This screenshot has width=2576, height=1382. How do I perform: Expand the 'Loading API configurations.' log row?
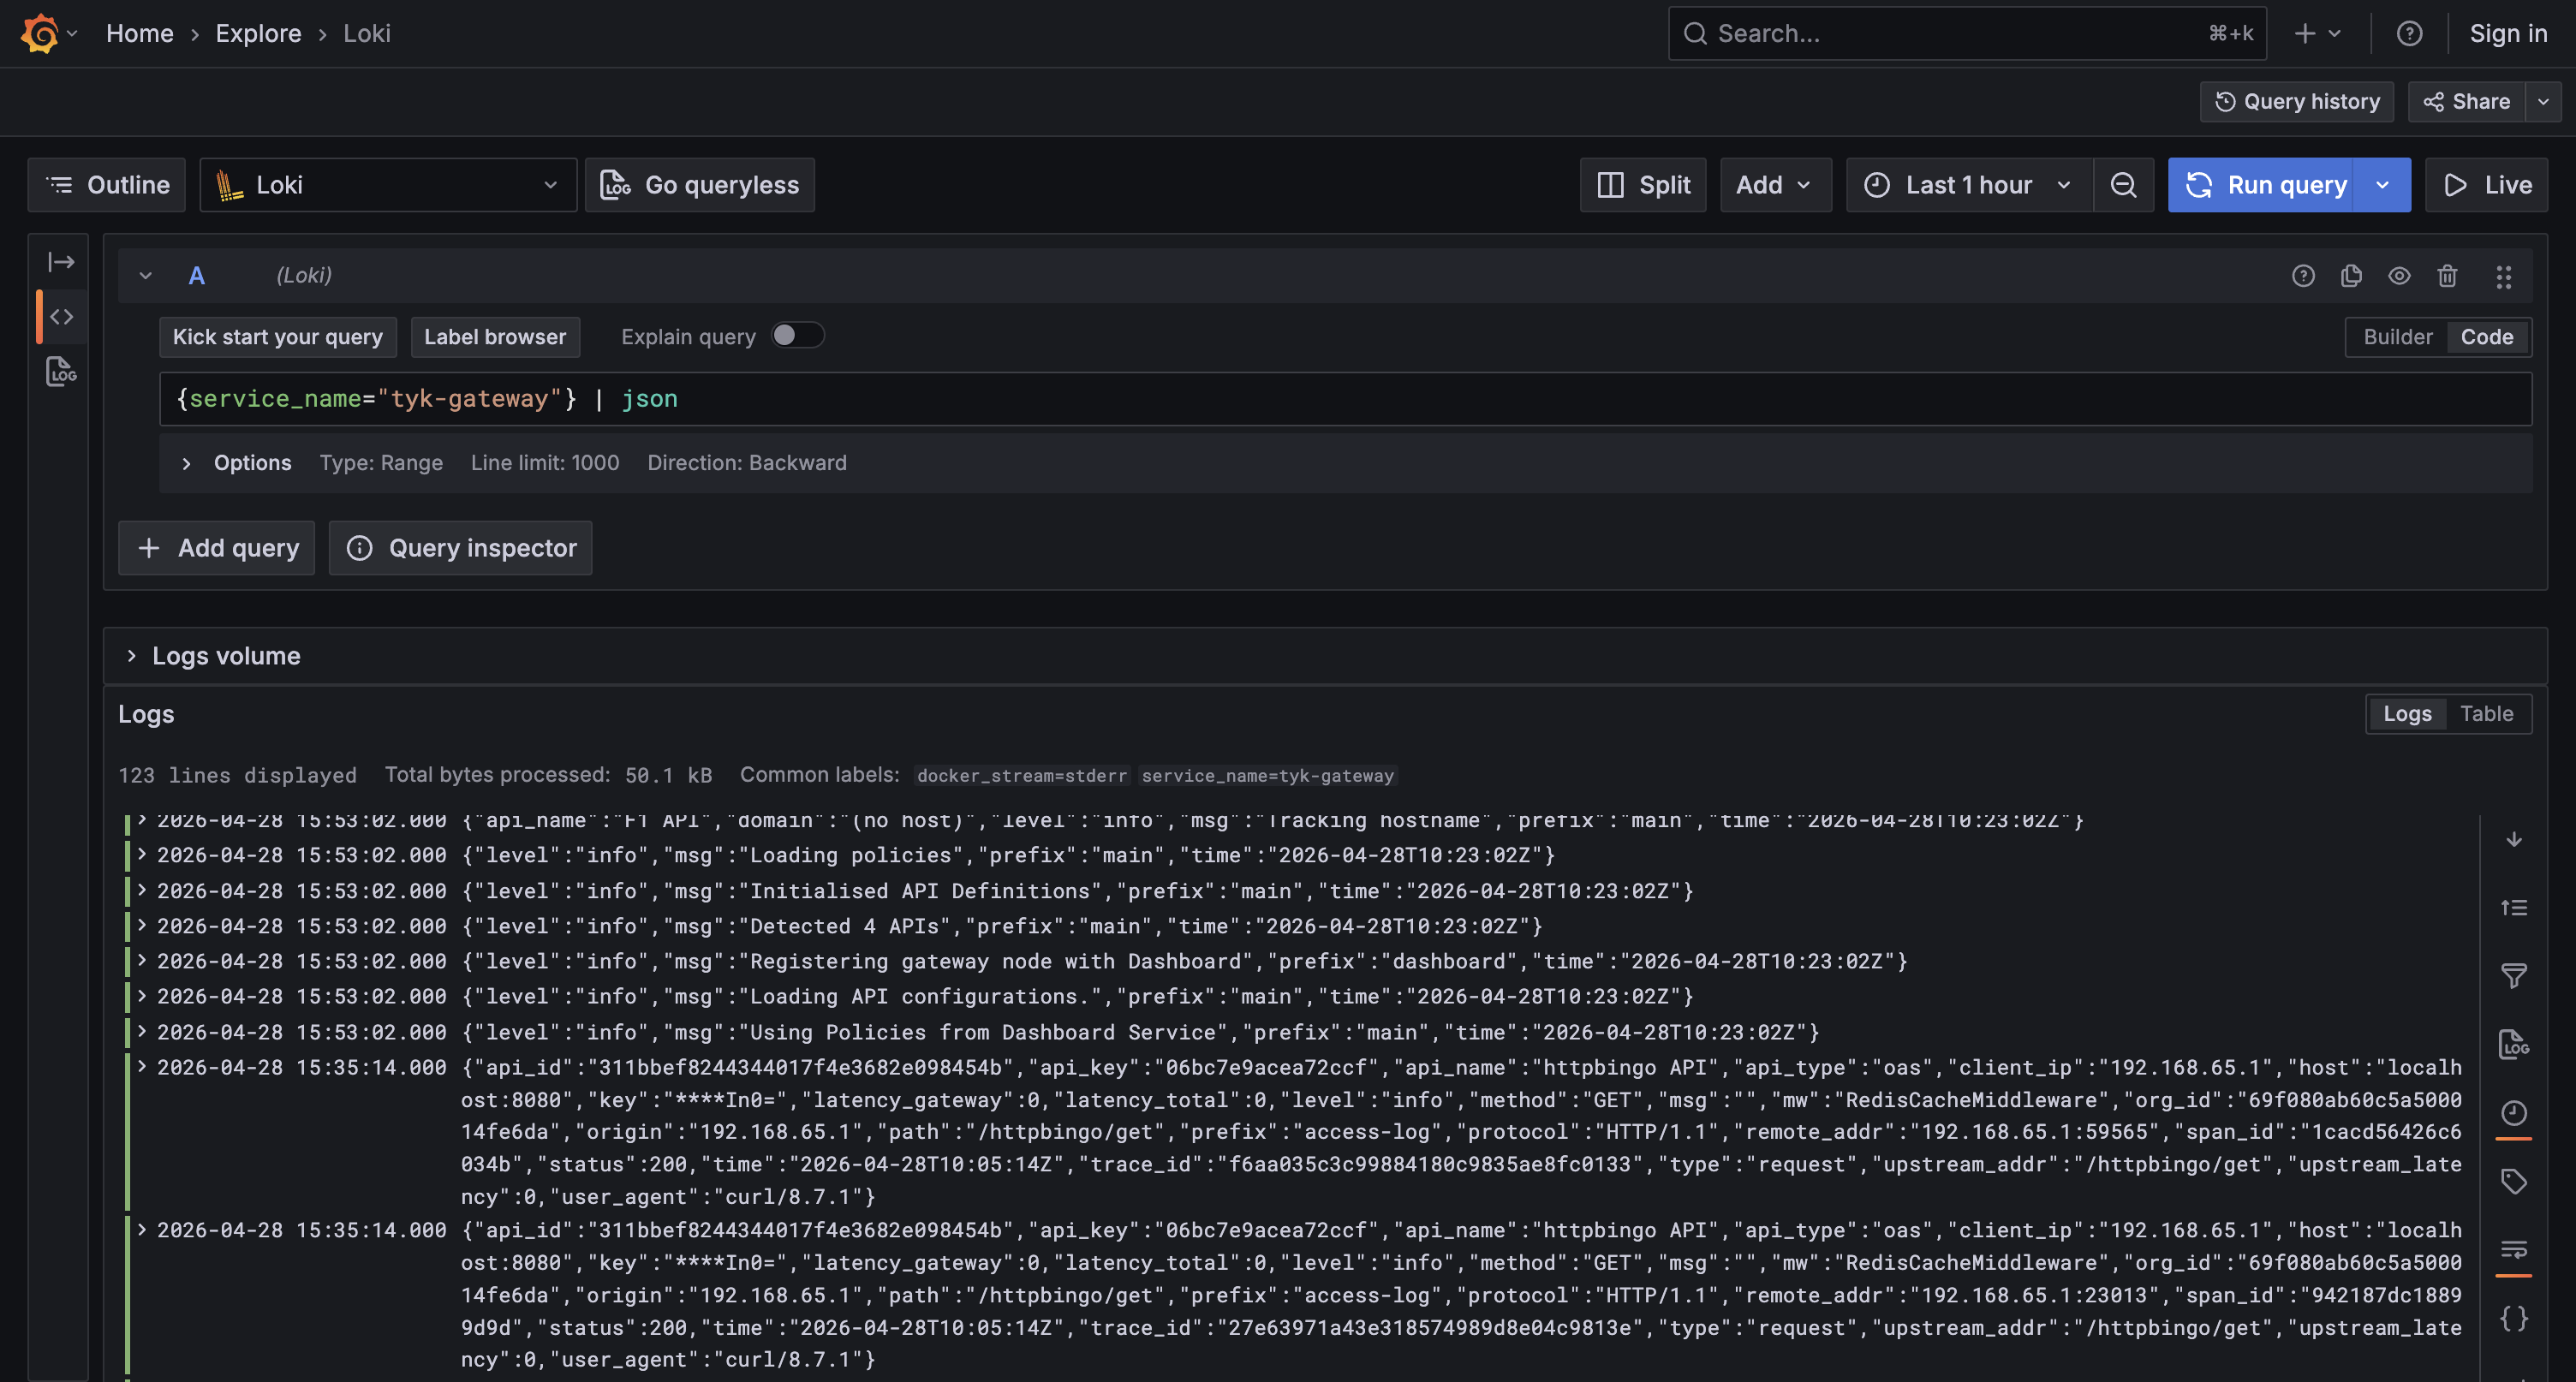point(142,996)
